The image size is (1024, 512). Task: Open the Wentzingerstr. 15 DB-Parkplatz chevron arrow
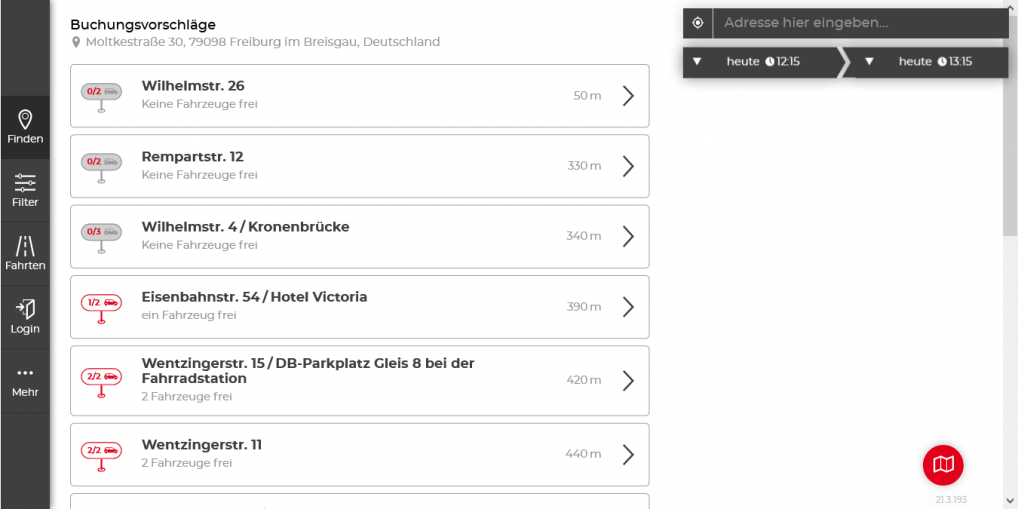[628, 381]
